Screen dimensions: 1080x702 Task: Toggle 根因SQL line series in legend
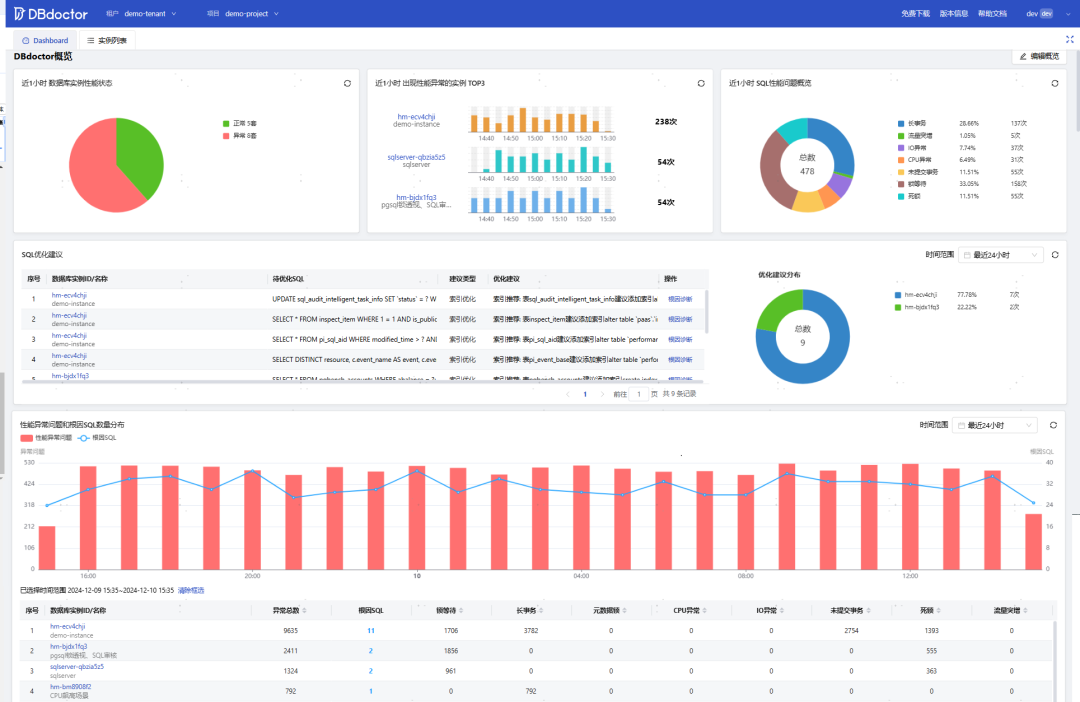97,438
